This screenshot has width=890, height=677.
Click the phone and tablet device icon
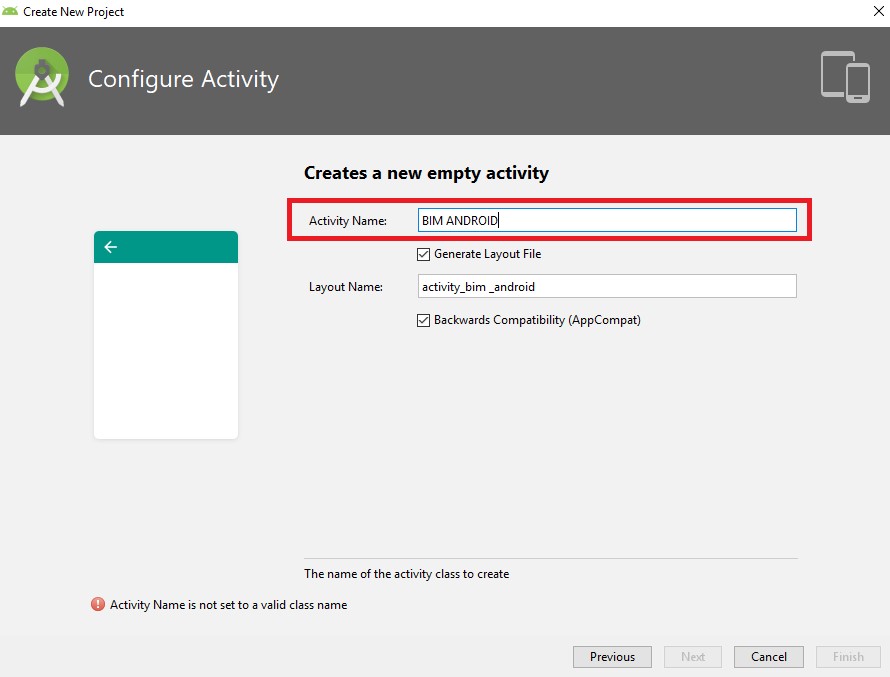845,77
